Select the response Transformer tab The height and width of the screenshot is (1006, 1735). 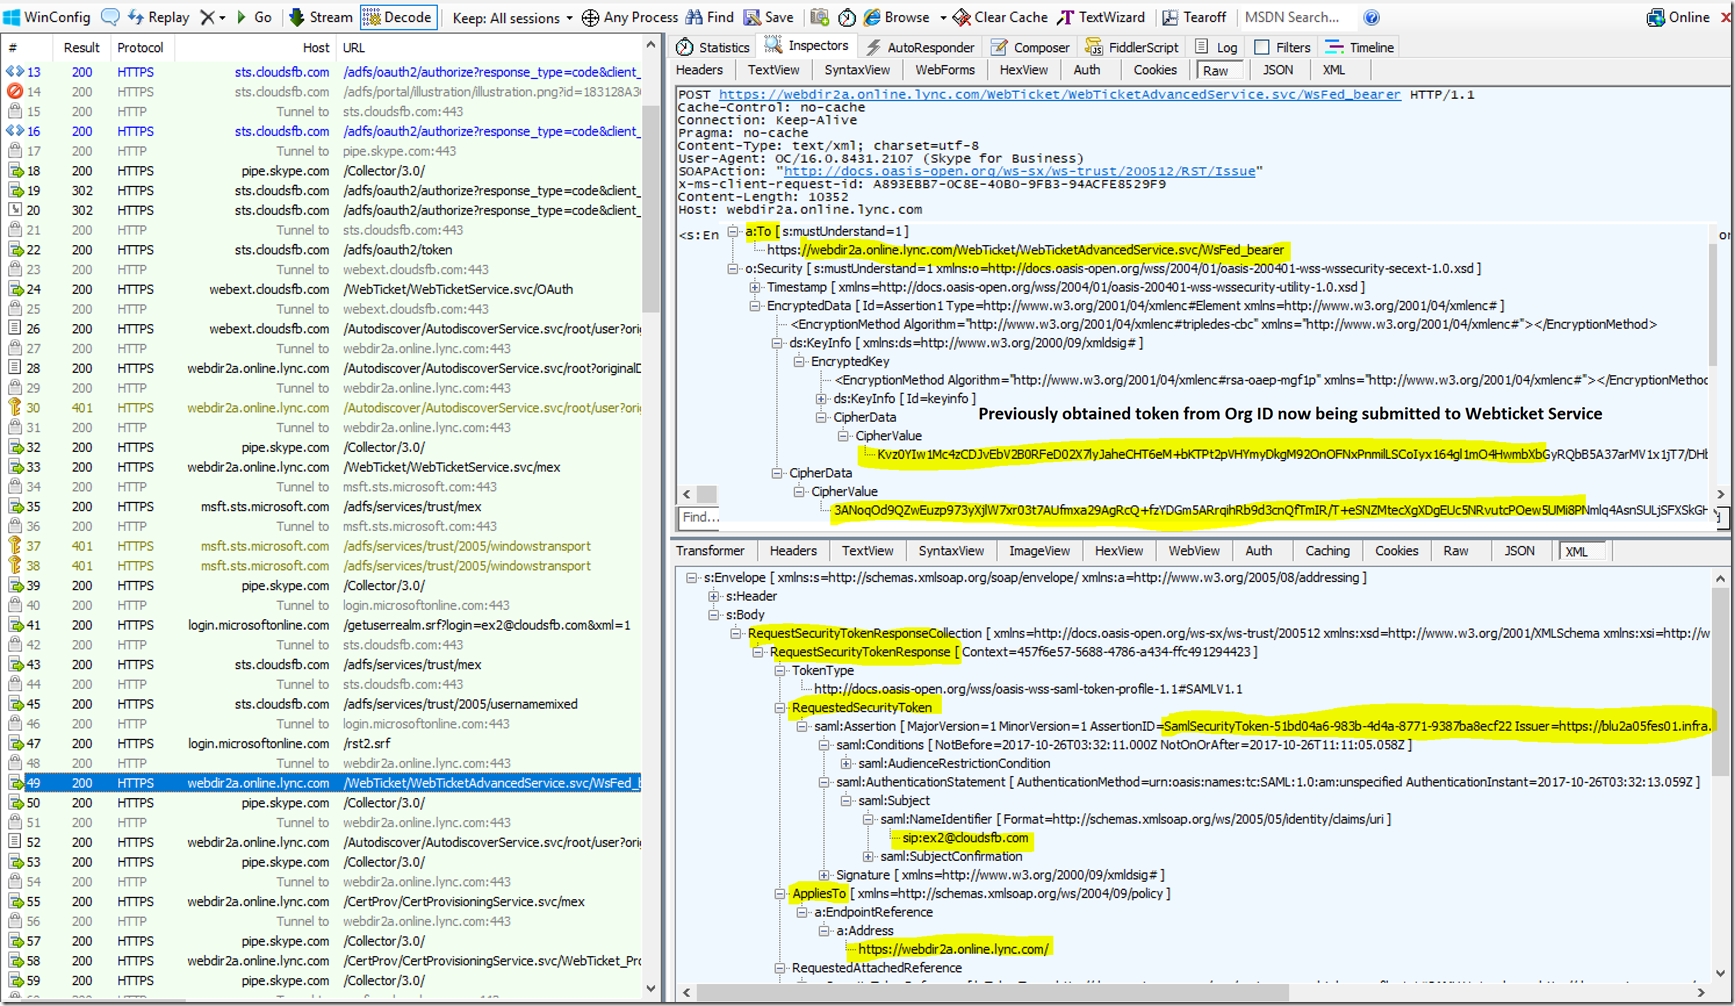(710, 551)
